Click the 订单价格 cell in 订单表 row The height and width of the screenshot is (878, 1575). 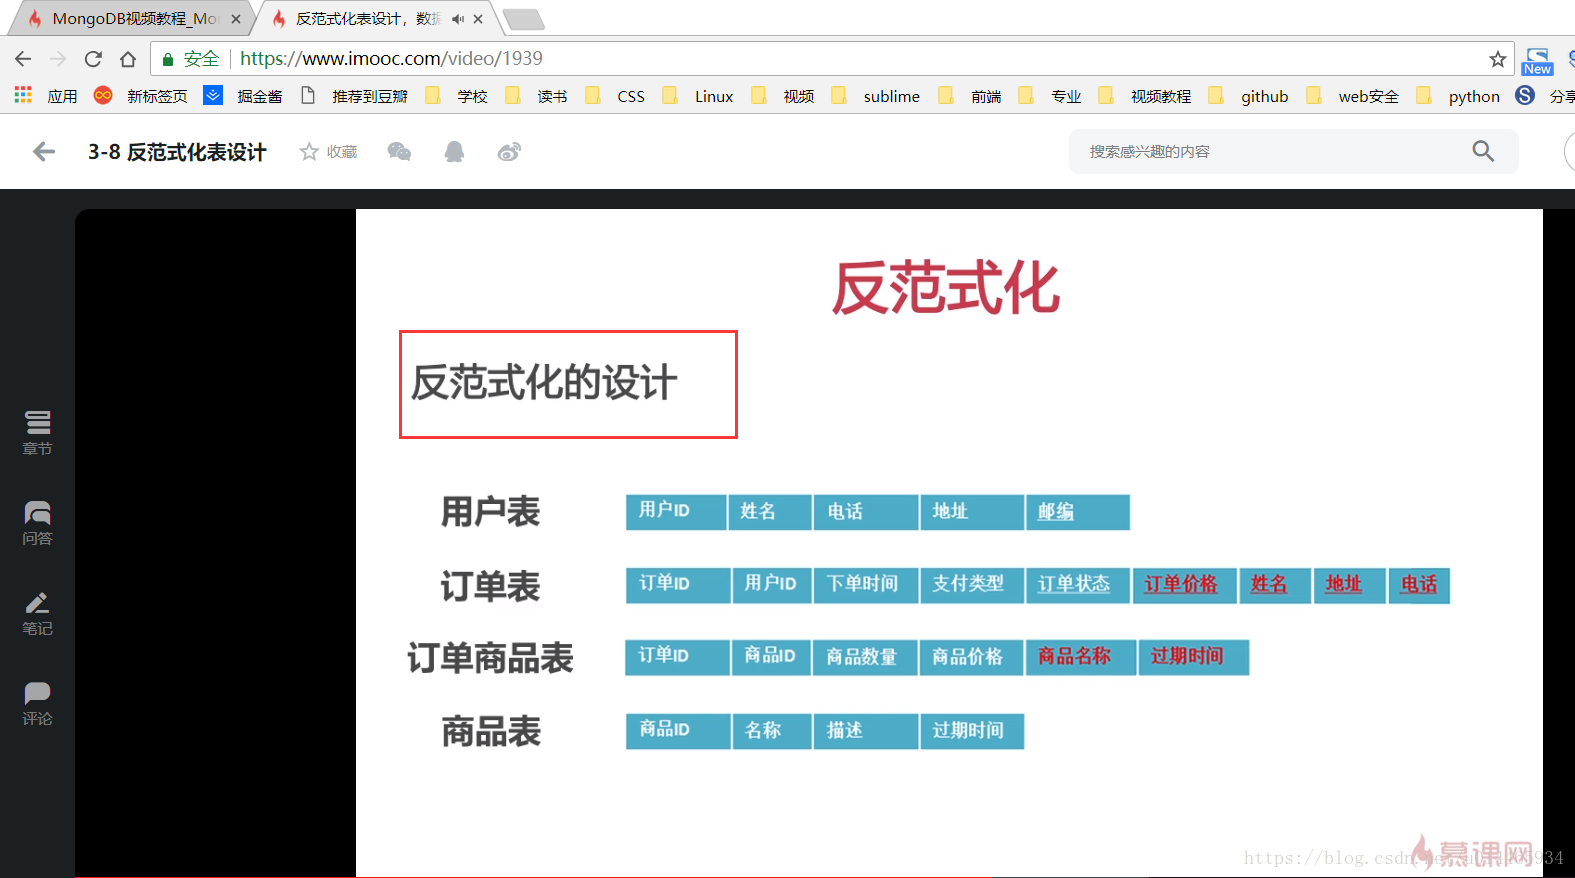[x=1185, y=585]
